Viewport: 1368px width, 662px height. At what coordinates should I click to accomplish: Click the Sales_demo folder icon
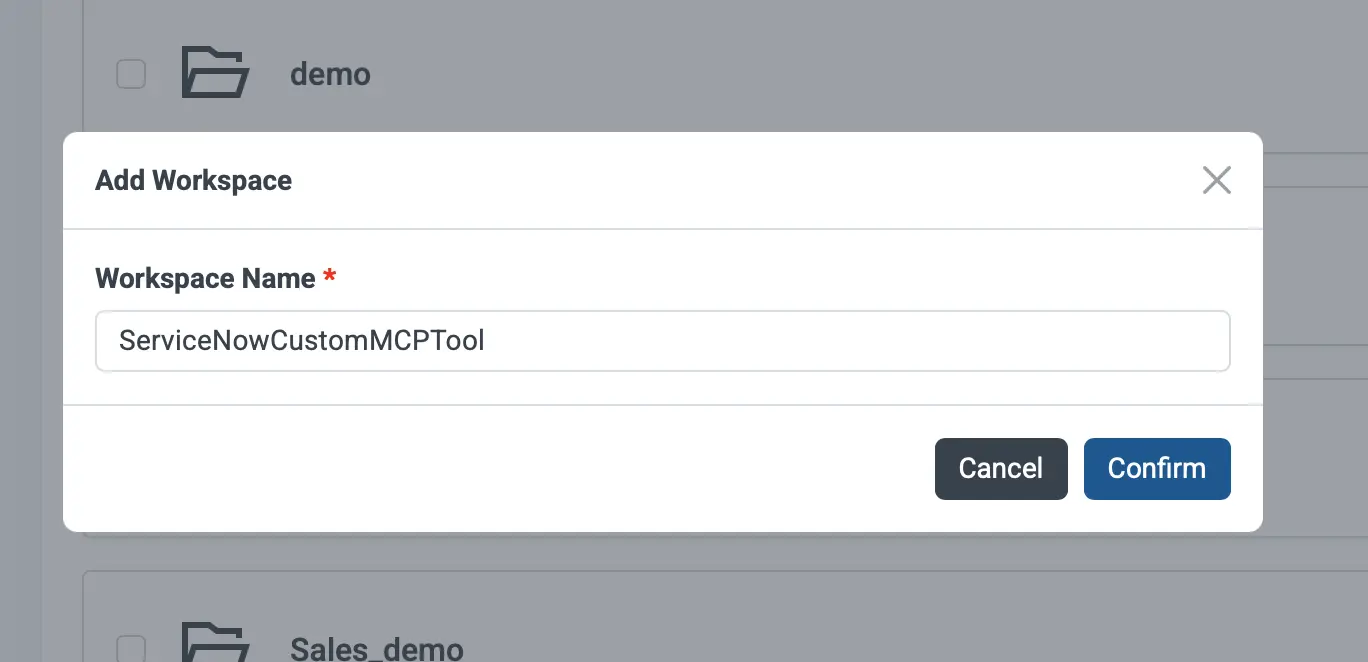(215, 644)
